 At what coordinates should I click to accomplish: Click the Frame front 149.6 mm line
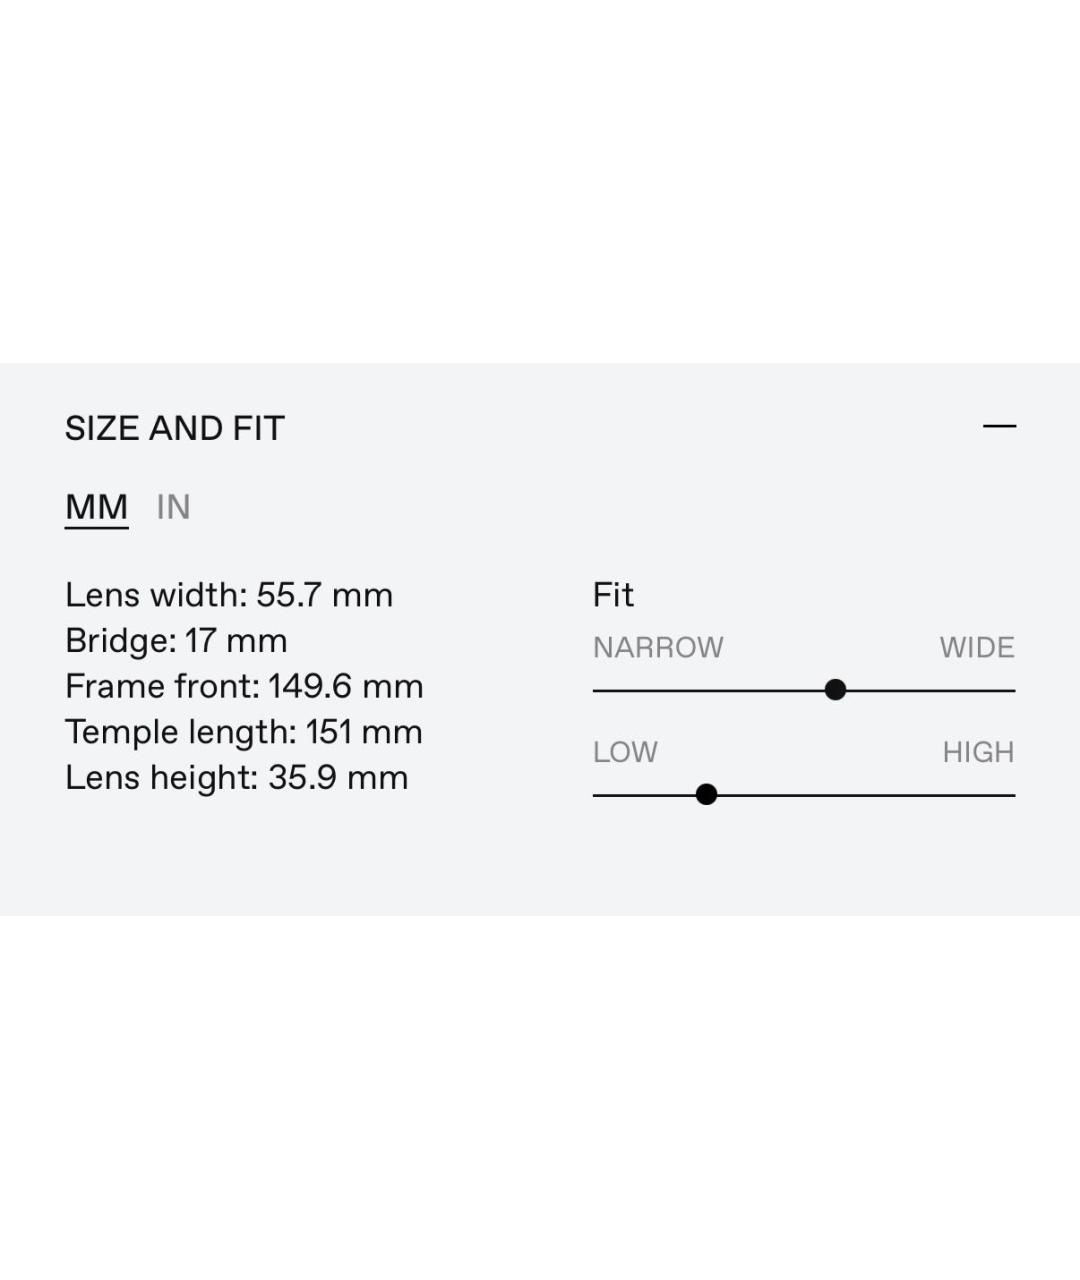pyautogui.click(x=244, y=687)
